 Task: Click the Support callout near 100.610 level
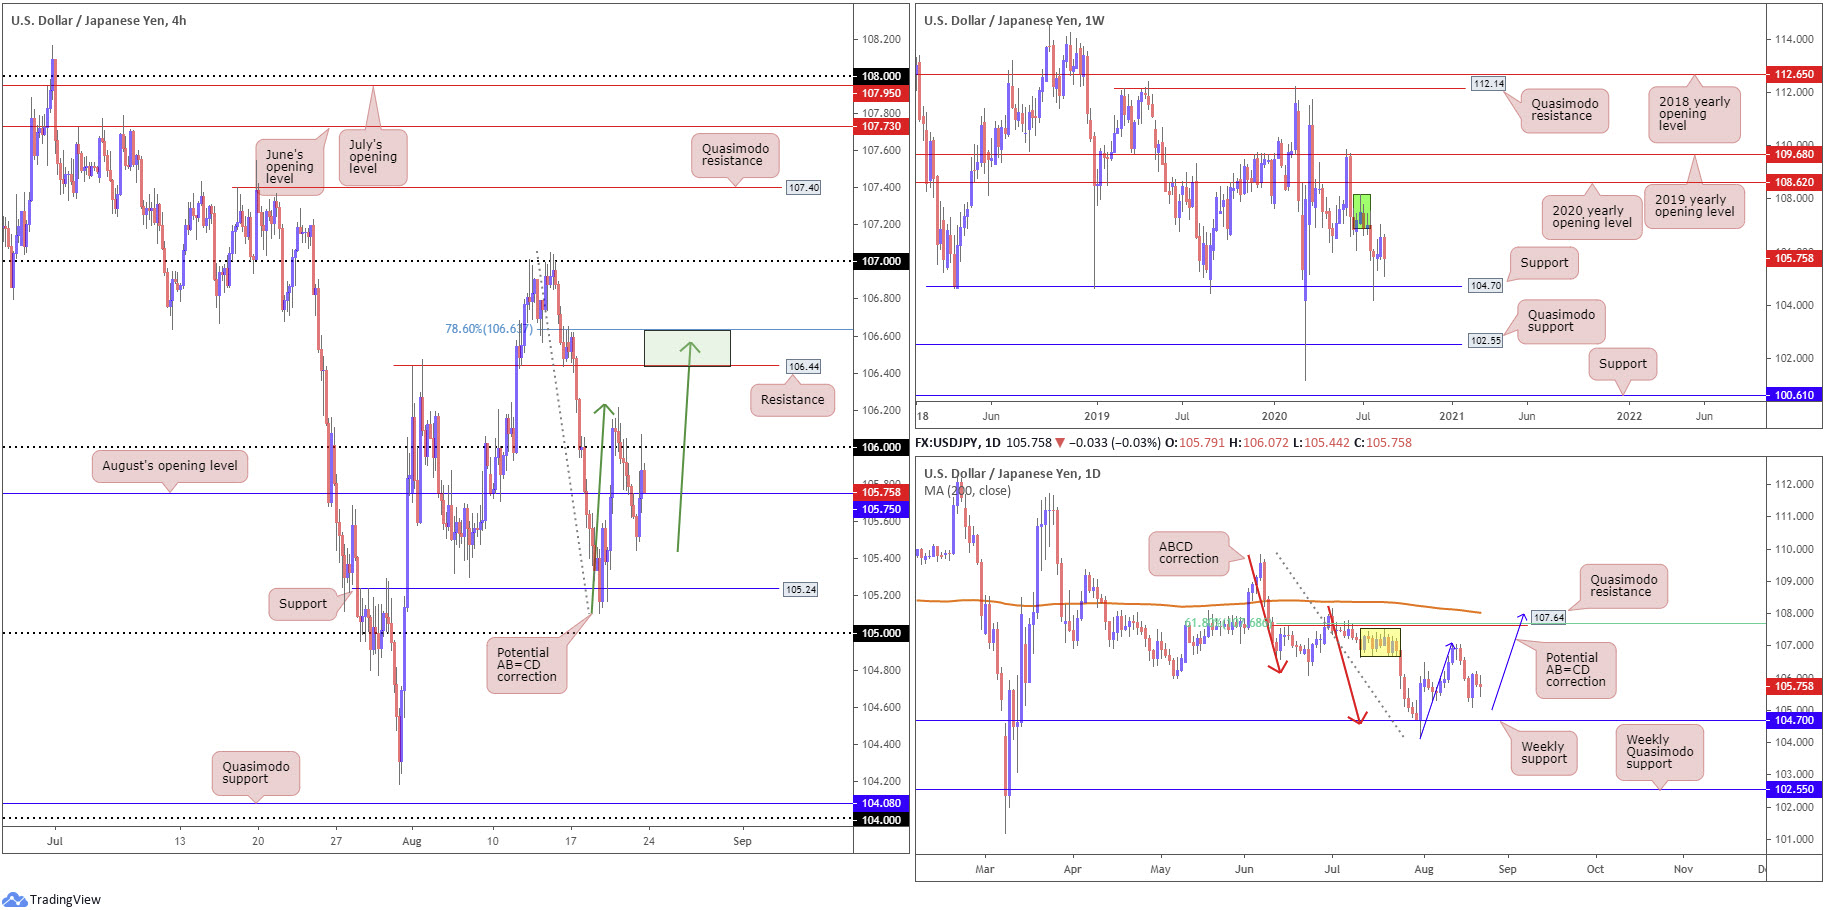1622,364
